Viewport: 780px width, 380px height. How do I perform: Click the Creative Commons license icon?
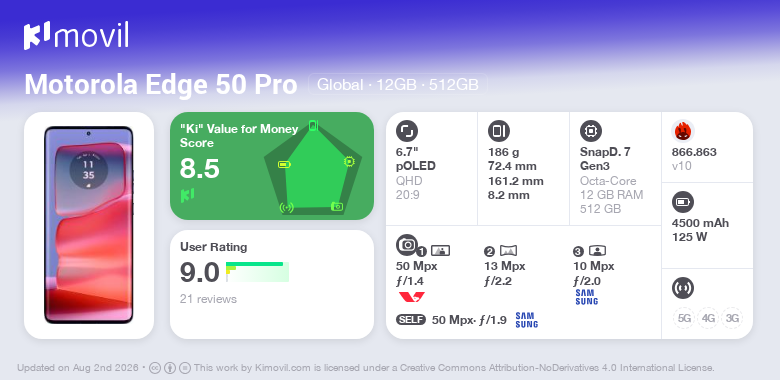pos(155,368)
